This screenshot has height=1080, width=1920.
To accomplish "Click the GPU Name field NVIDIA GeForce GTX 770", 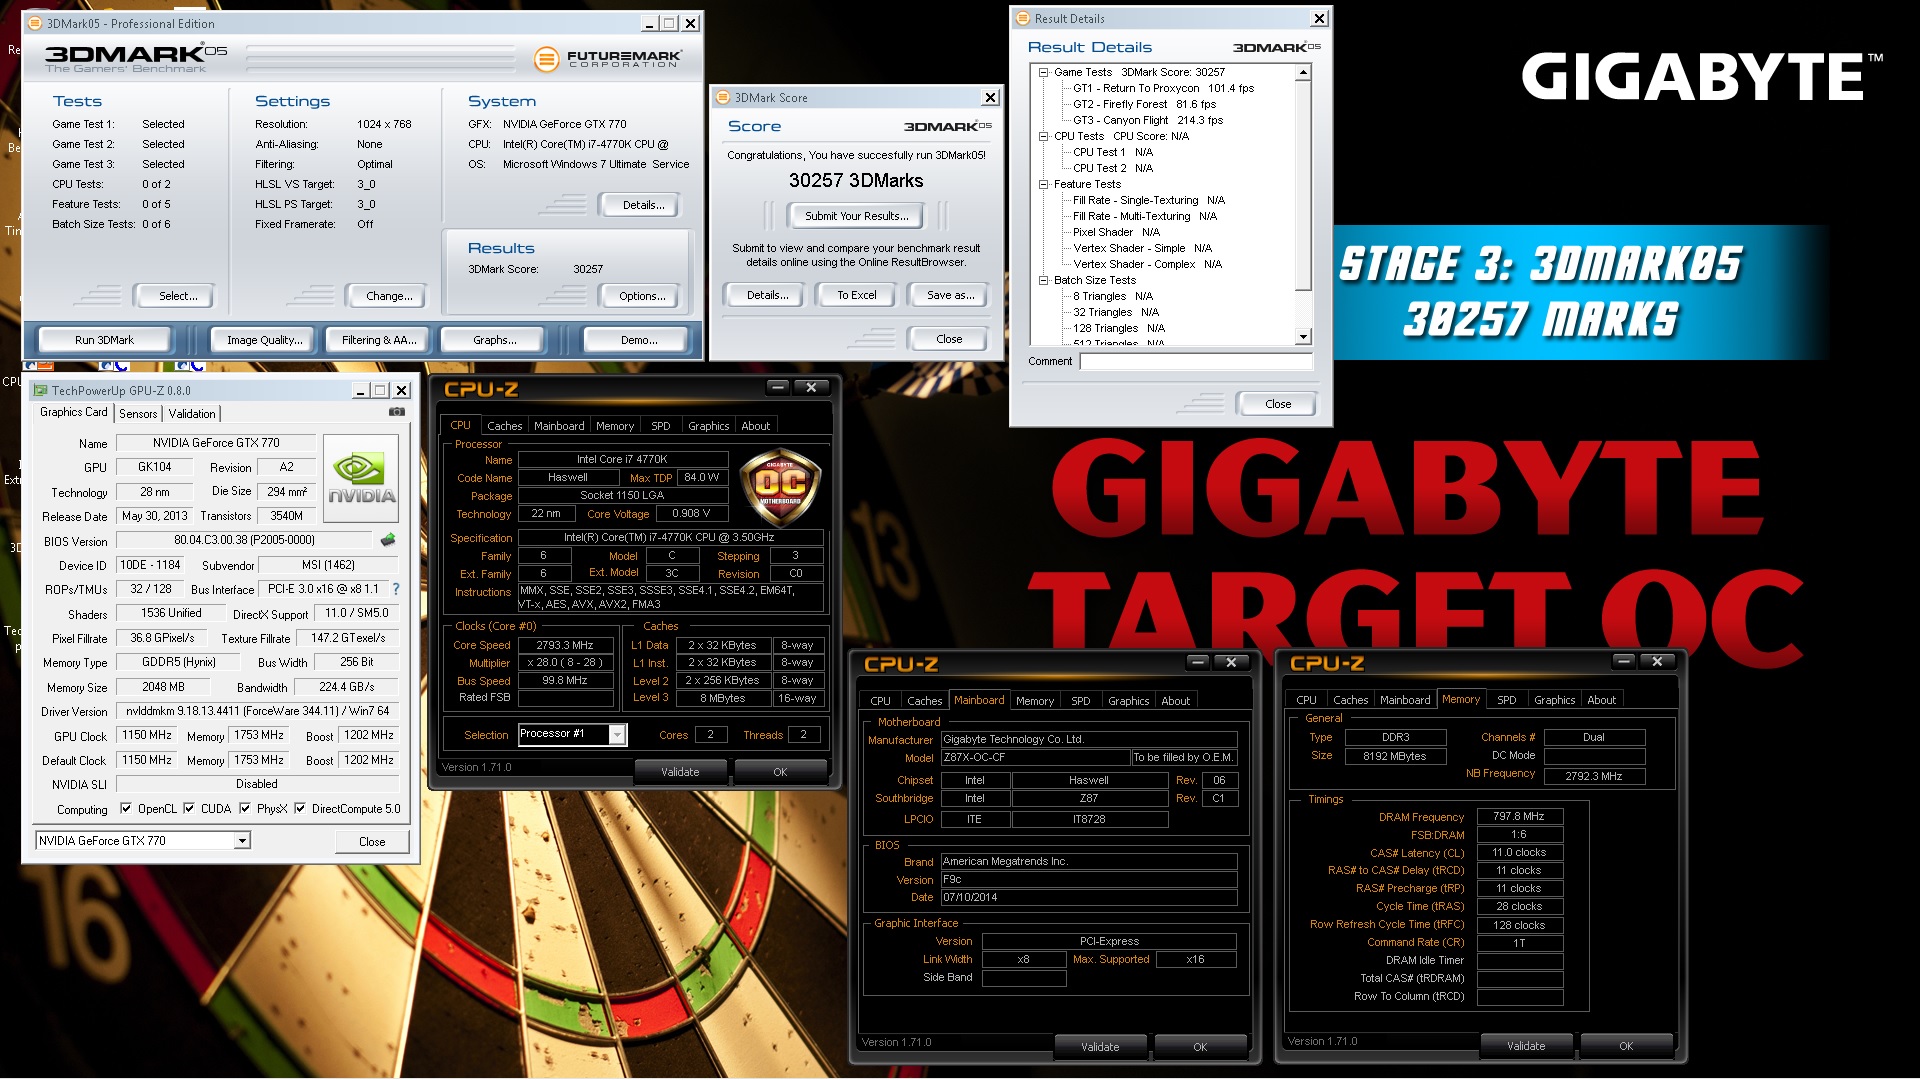I will (216, 443).
